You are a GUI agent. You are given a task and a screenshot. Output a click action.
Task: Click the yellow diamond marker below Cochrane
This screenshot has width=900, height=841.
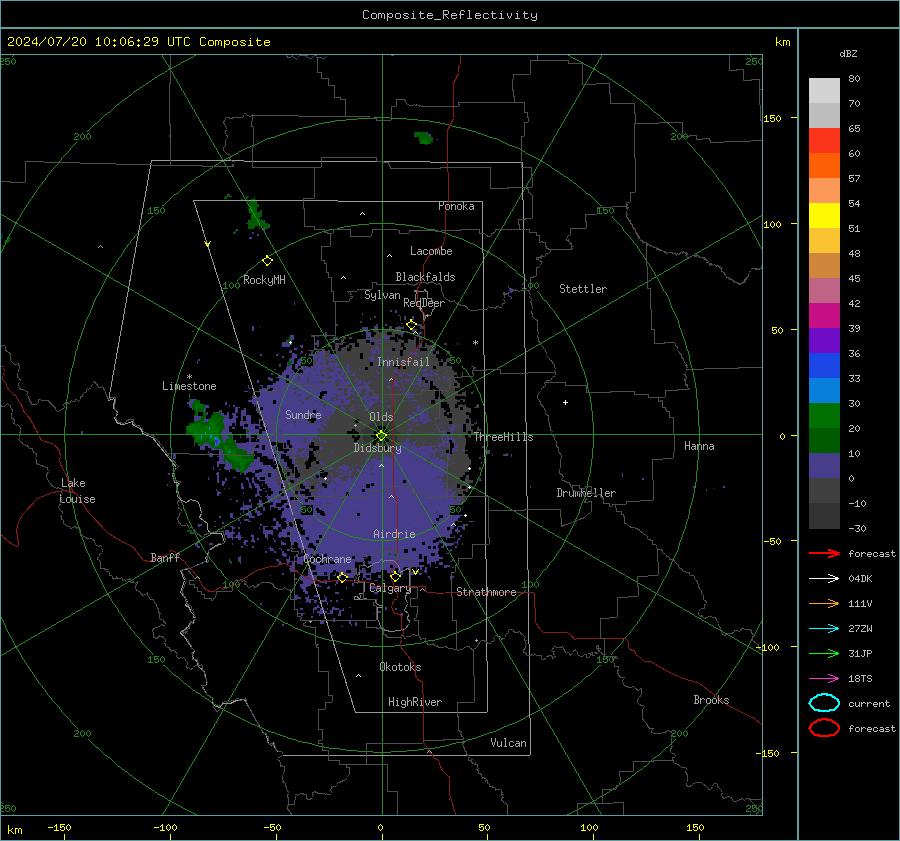pos(342,578)
